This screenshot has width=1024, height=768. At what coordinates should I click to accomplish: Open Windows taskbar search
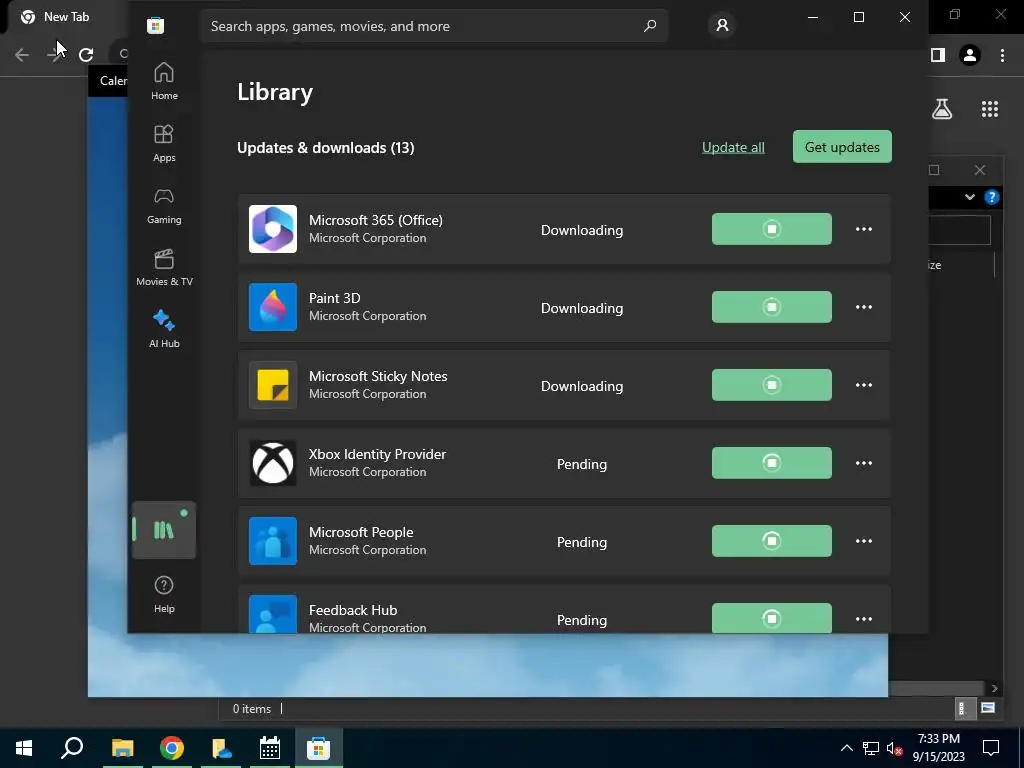(72, 748)
